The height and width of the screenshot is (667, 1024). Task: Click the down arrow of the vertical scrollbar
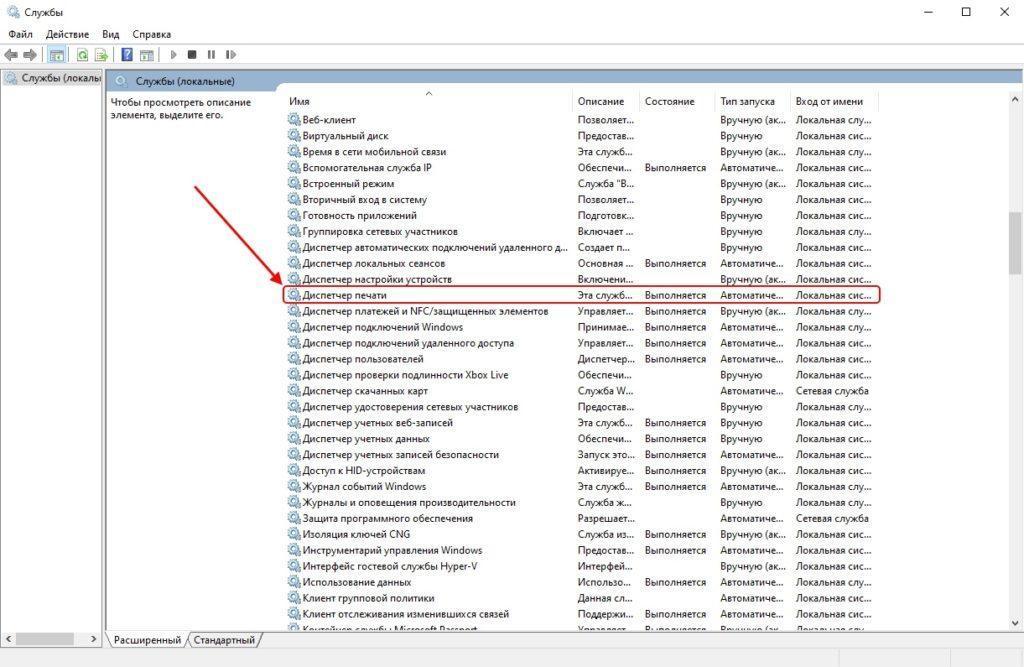click(x=1015, y=623)
